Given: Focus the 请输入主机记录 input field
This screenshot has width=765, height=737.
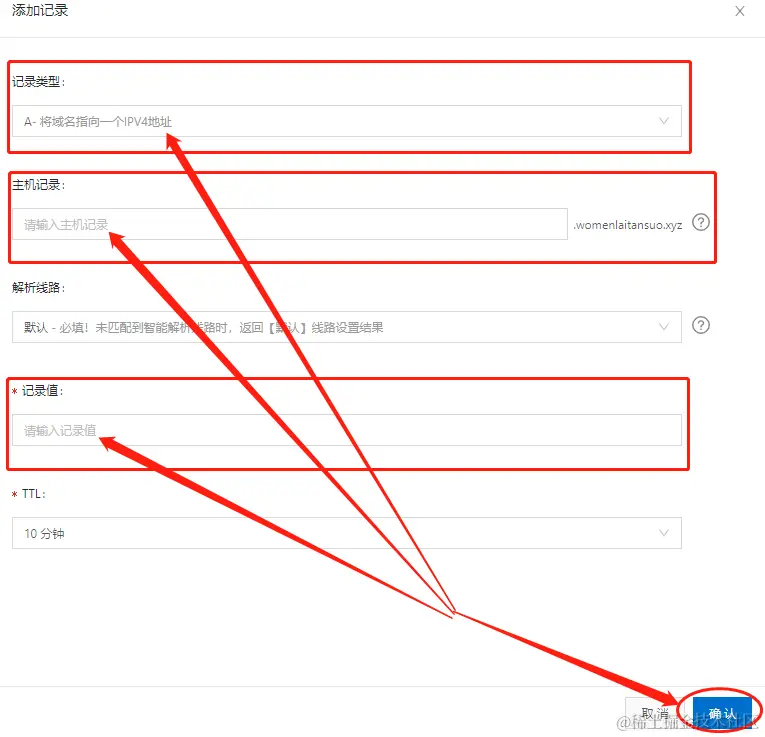Looking at the screenshot, I should click(290, 224).
